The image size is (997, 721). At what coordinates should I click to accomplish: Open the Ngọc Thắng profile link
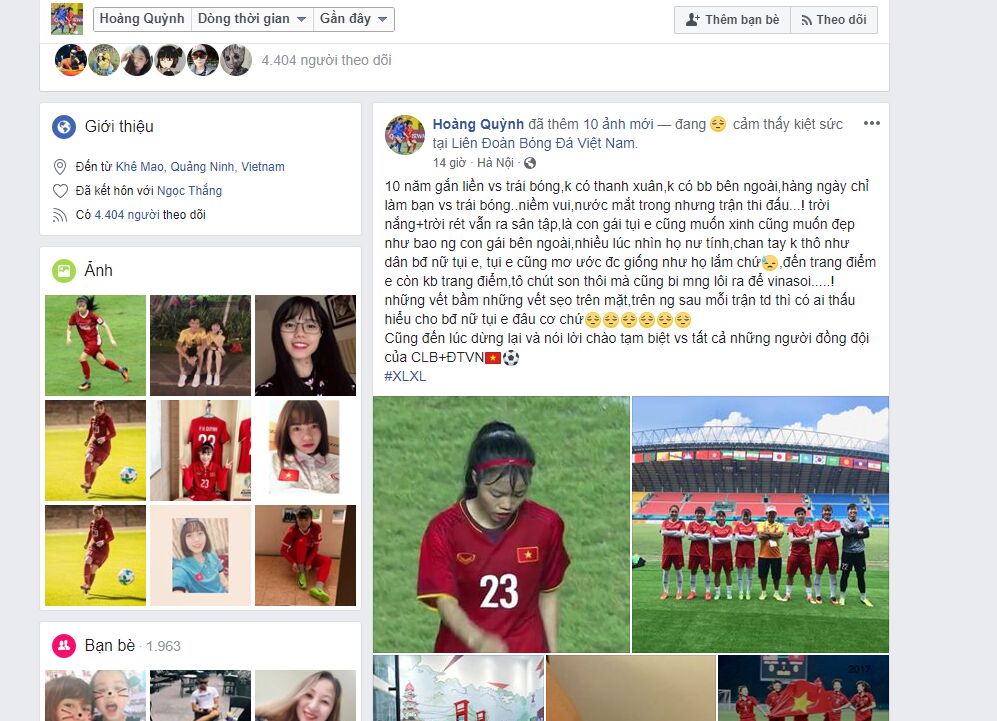coord(189,191)
